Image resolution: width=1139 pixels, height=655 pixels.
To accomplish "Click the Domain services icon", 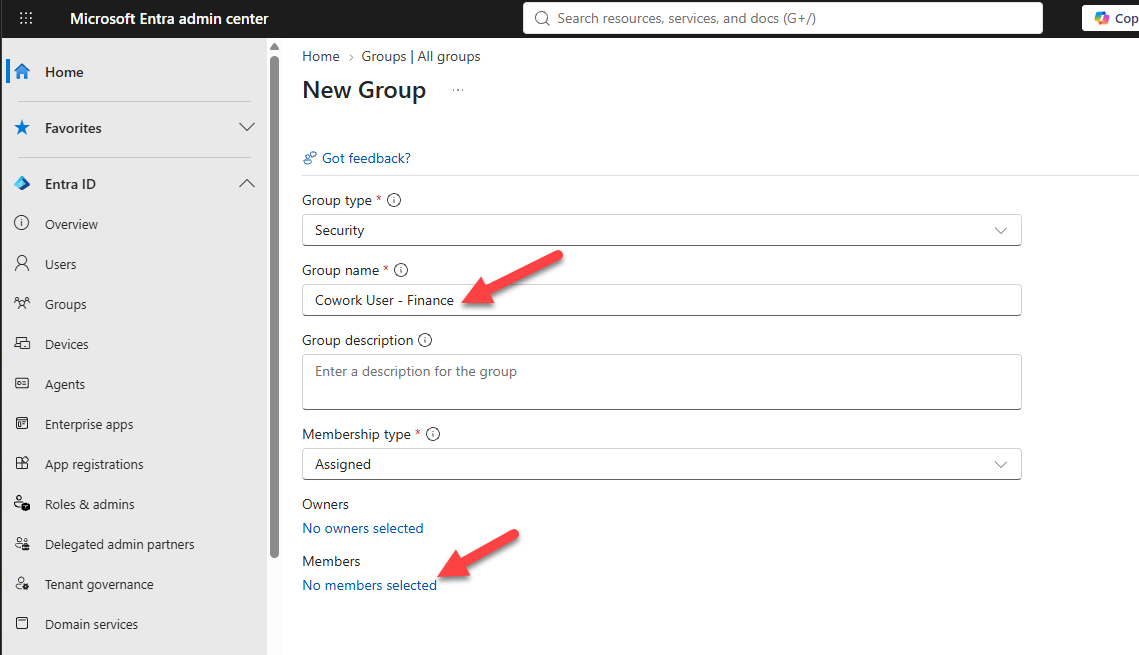I will click(x=23, y=623).
